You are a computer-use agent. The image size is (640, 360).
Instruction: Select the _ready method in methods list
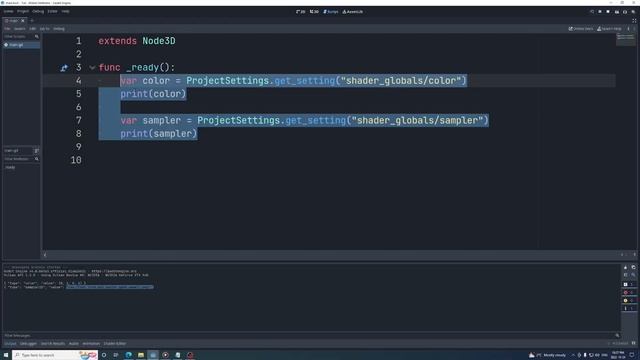tap(10, 167)
